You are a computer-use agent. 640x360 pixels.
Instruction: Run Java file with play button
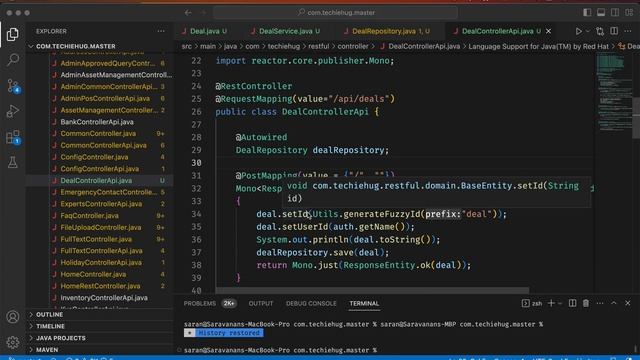(x=578, y=31)
